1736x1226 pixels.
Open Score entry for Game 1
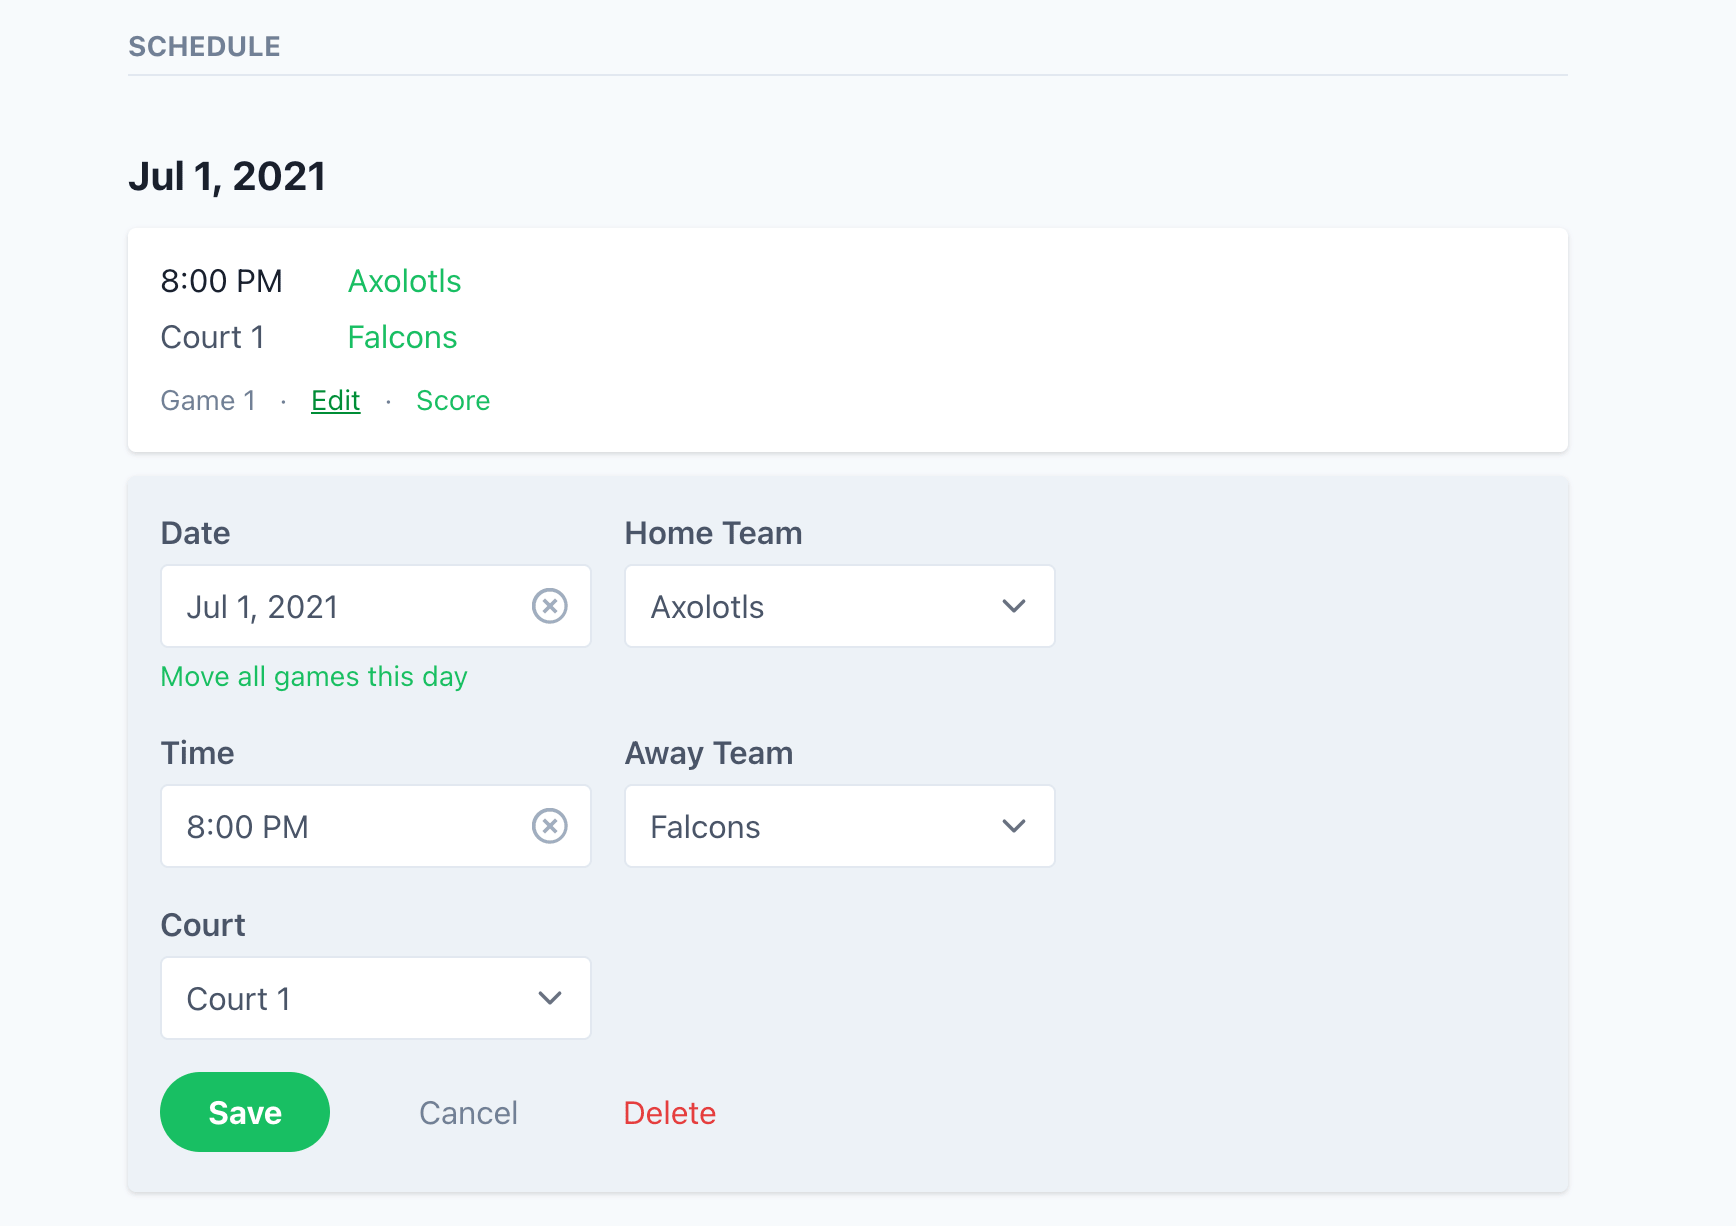coord(453,400)
